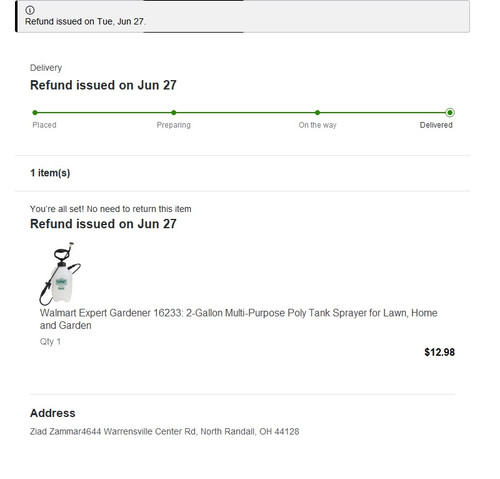Click the Address section heading
This screenshot has width=500, height=479.
point(53,413)
